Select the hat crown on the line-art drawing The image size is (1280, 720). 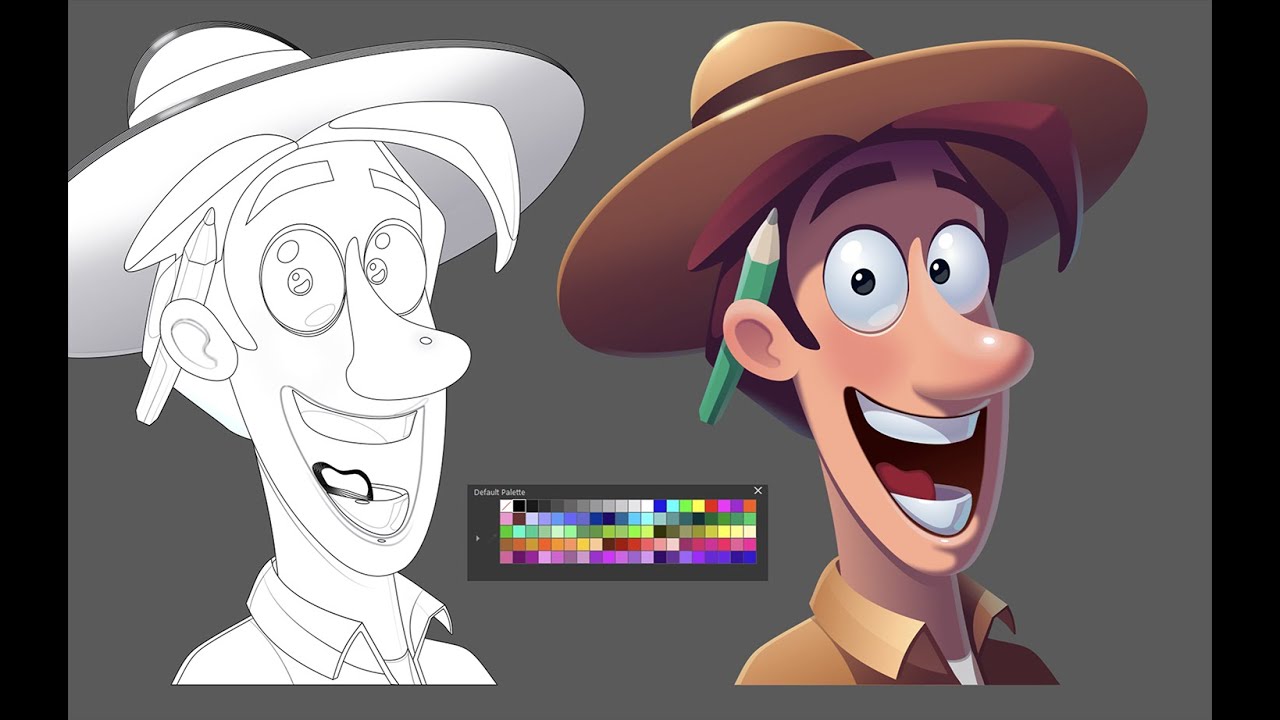pos(215,70)
